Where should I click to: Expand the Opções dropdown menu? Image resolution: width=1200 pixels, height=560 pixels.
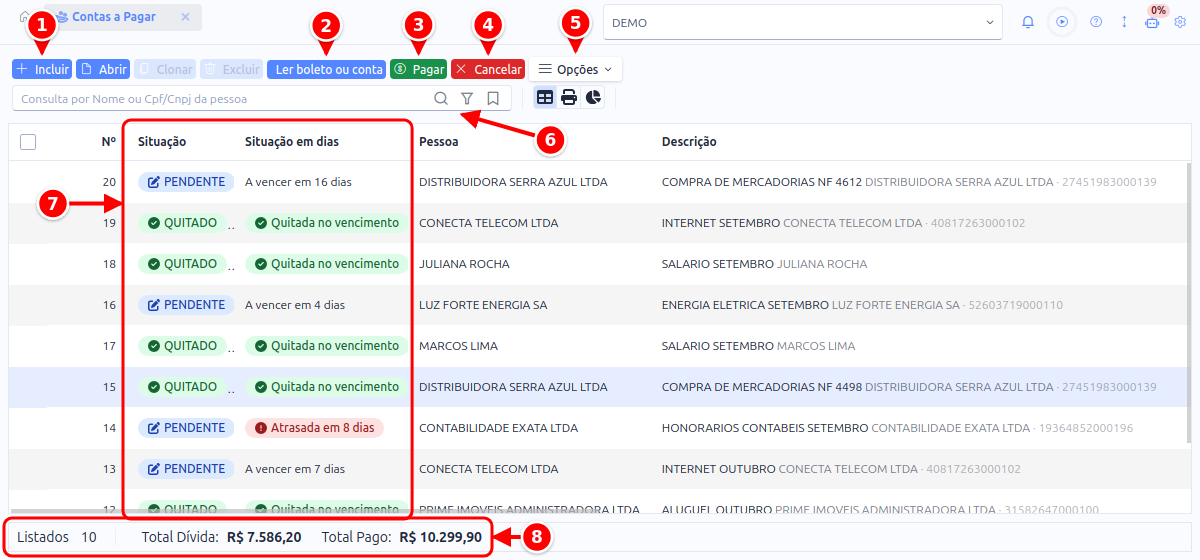(575, 69)
